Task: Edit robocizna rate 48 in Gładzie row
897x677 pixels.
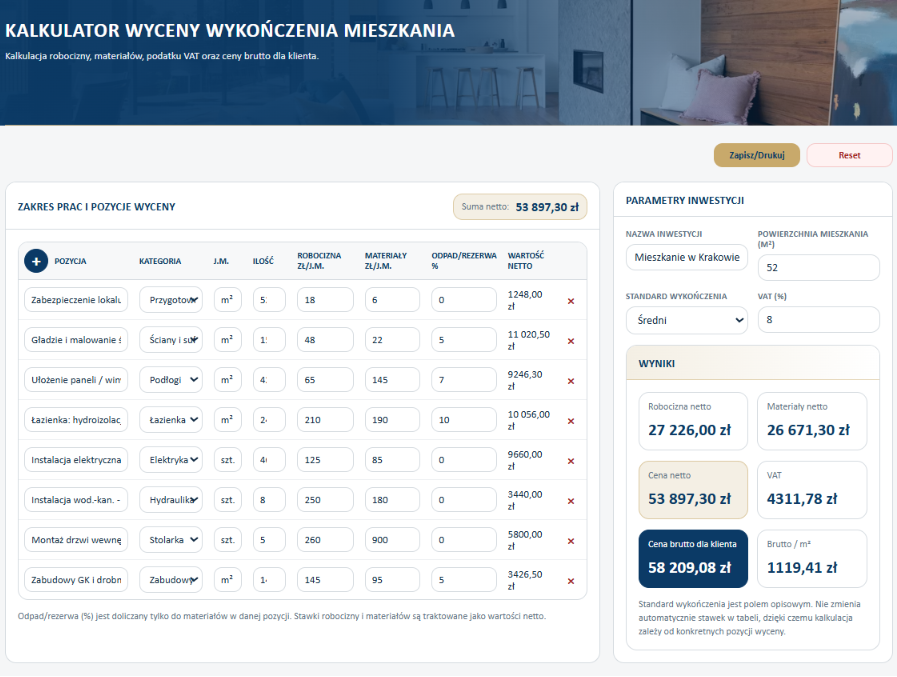Action: (x=325, y=339)
